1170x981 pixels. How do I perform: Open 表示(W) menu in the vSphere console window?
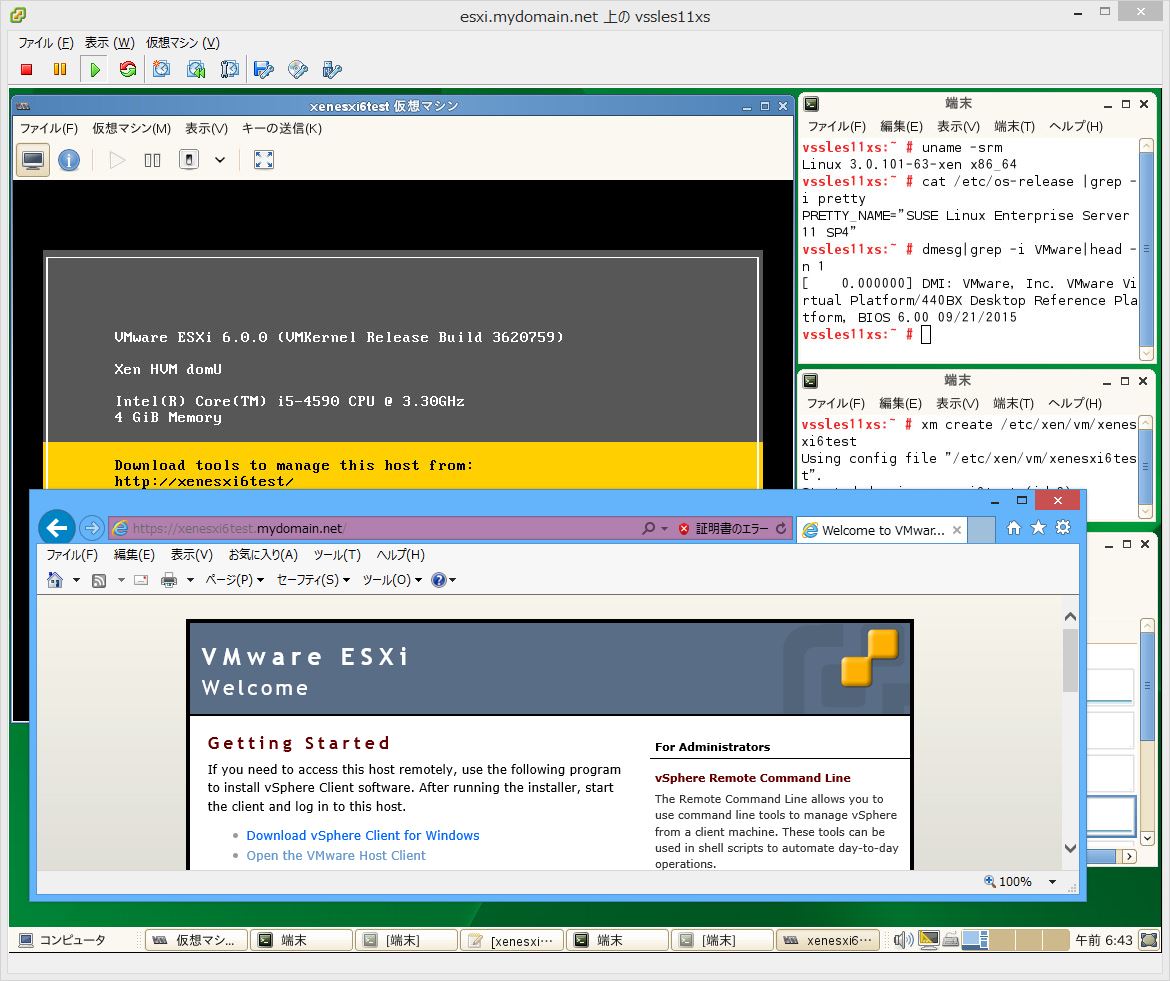[x=109, y=43]
